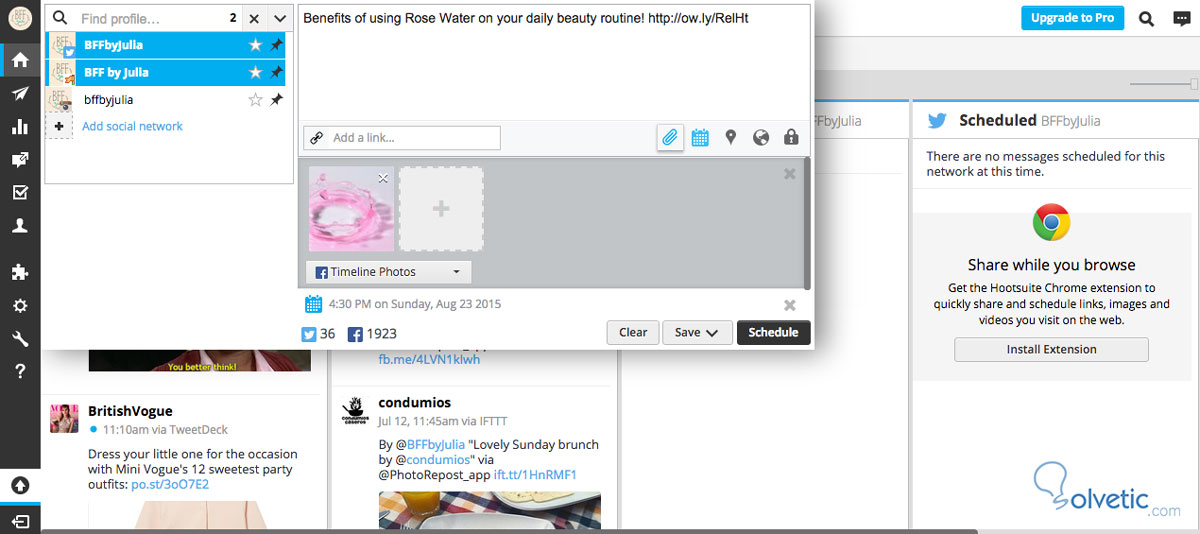The height and width of the screenshot is (534, 1200).
Task: Open the Publisher paper plane icon
Action: coord(20,93)
